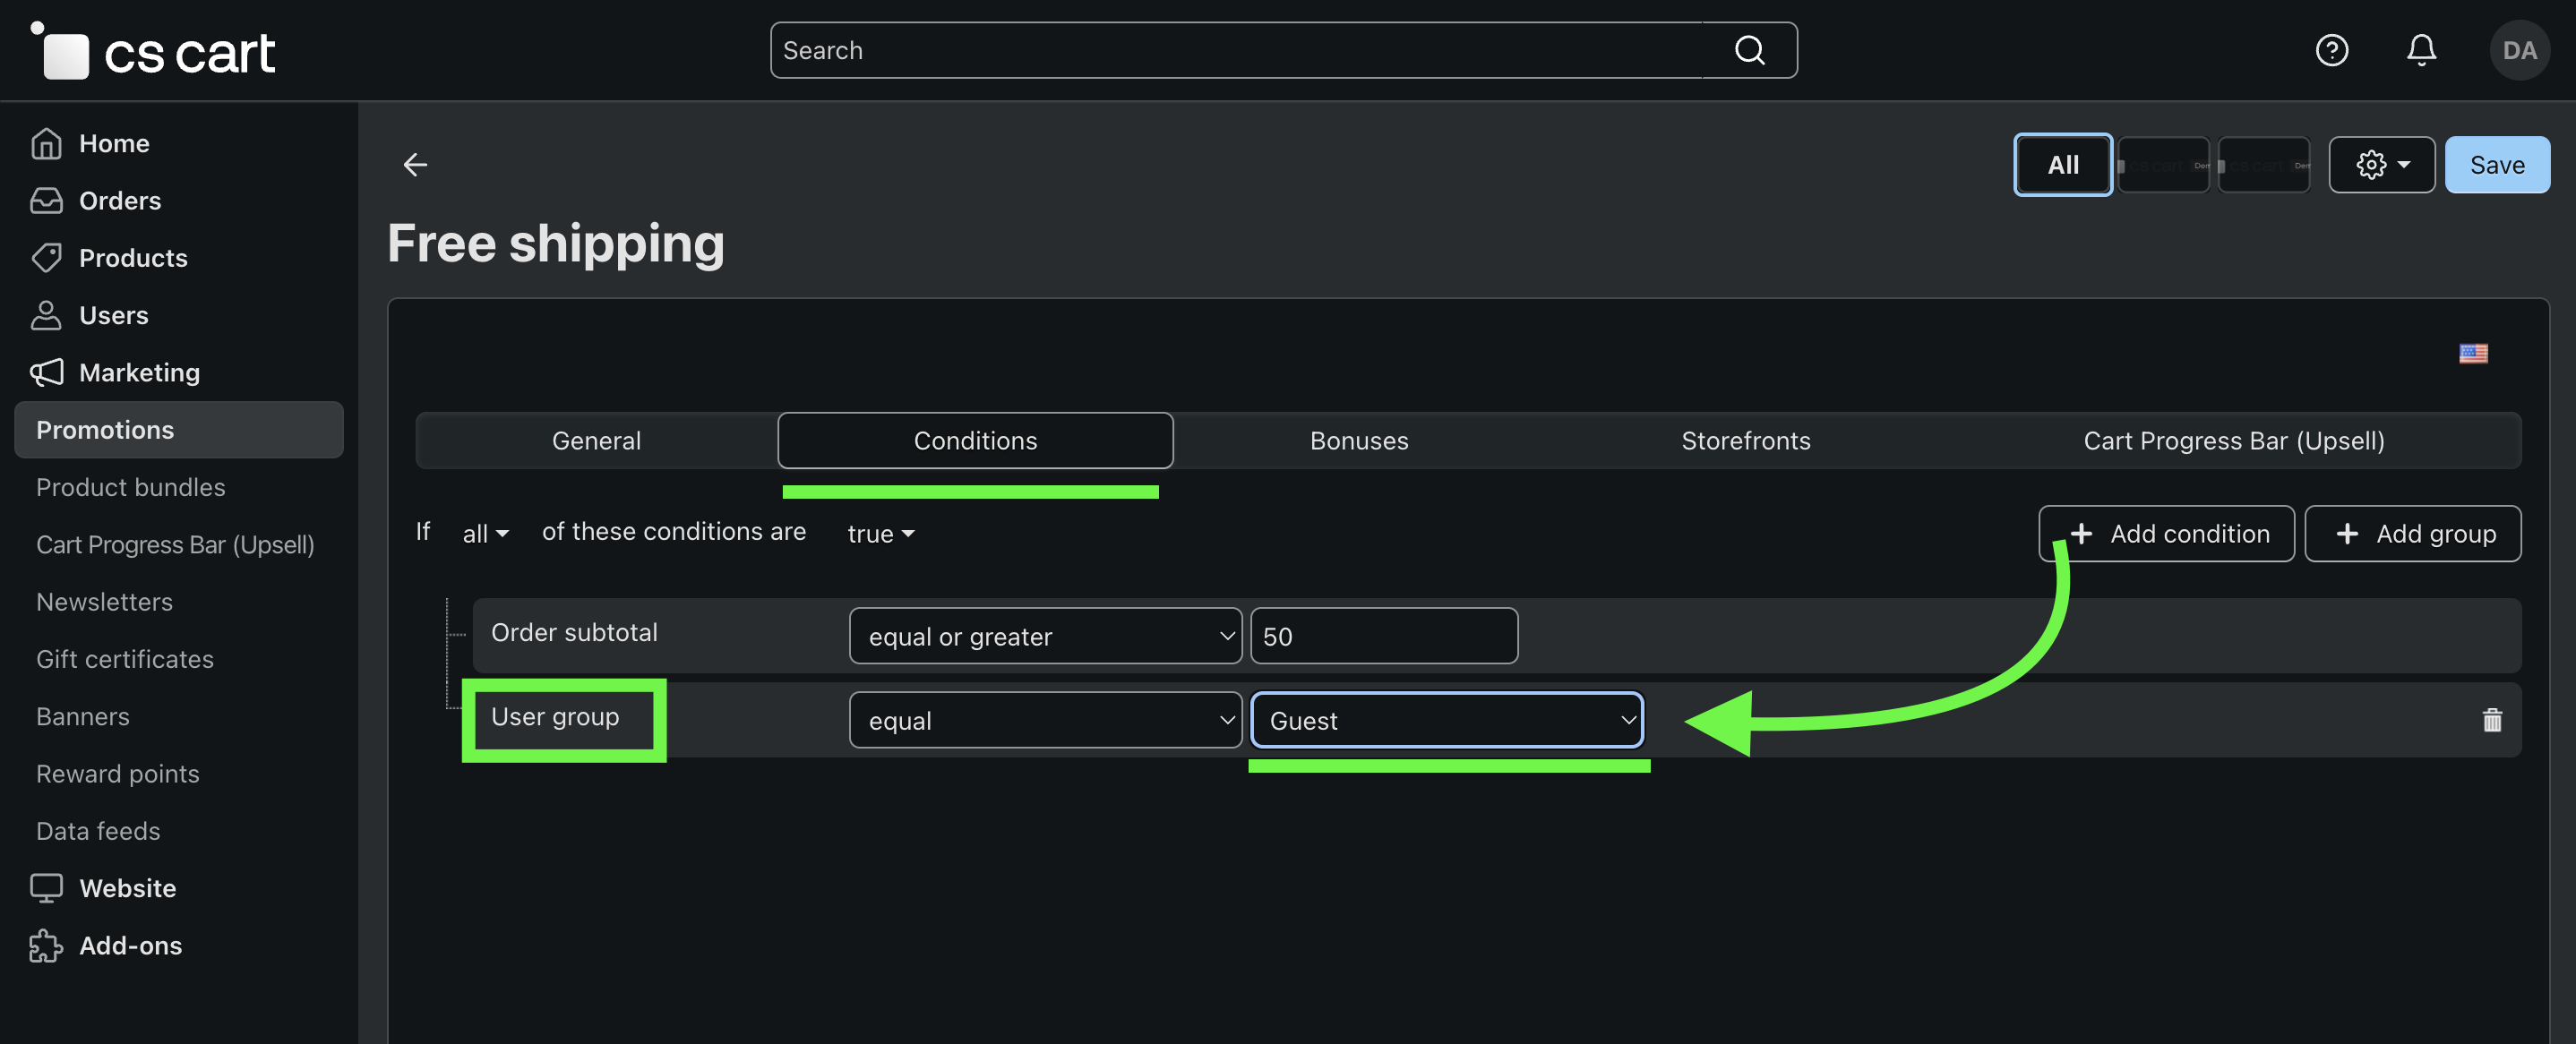Viewport: 2576px width, 1044px height.
Task: Open the notifications bell
Action: (x=2420, y=50)
